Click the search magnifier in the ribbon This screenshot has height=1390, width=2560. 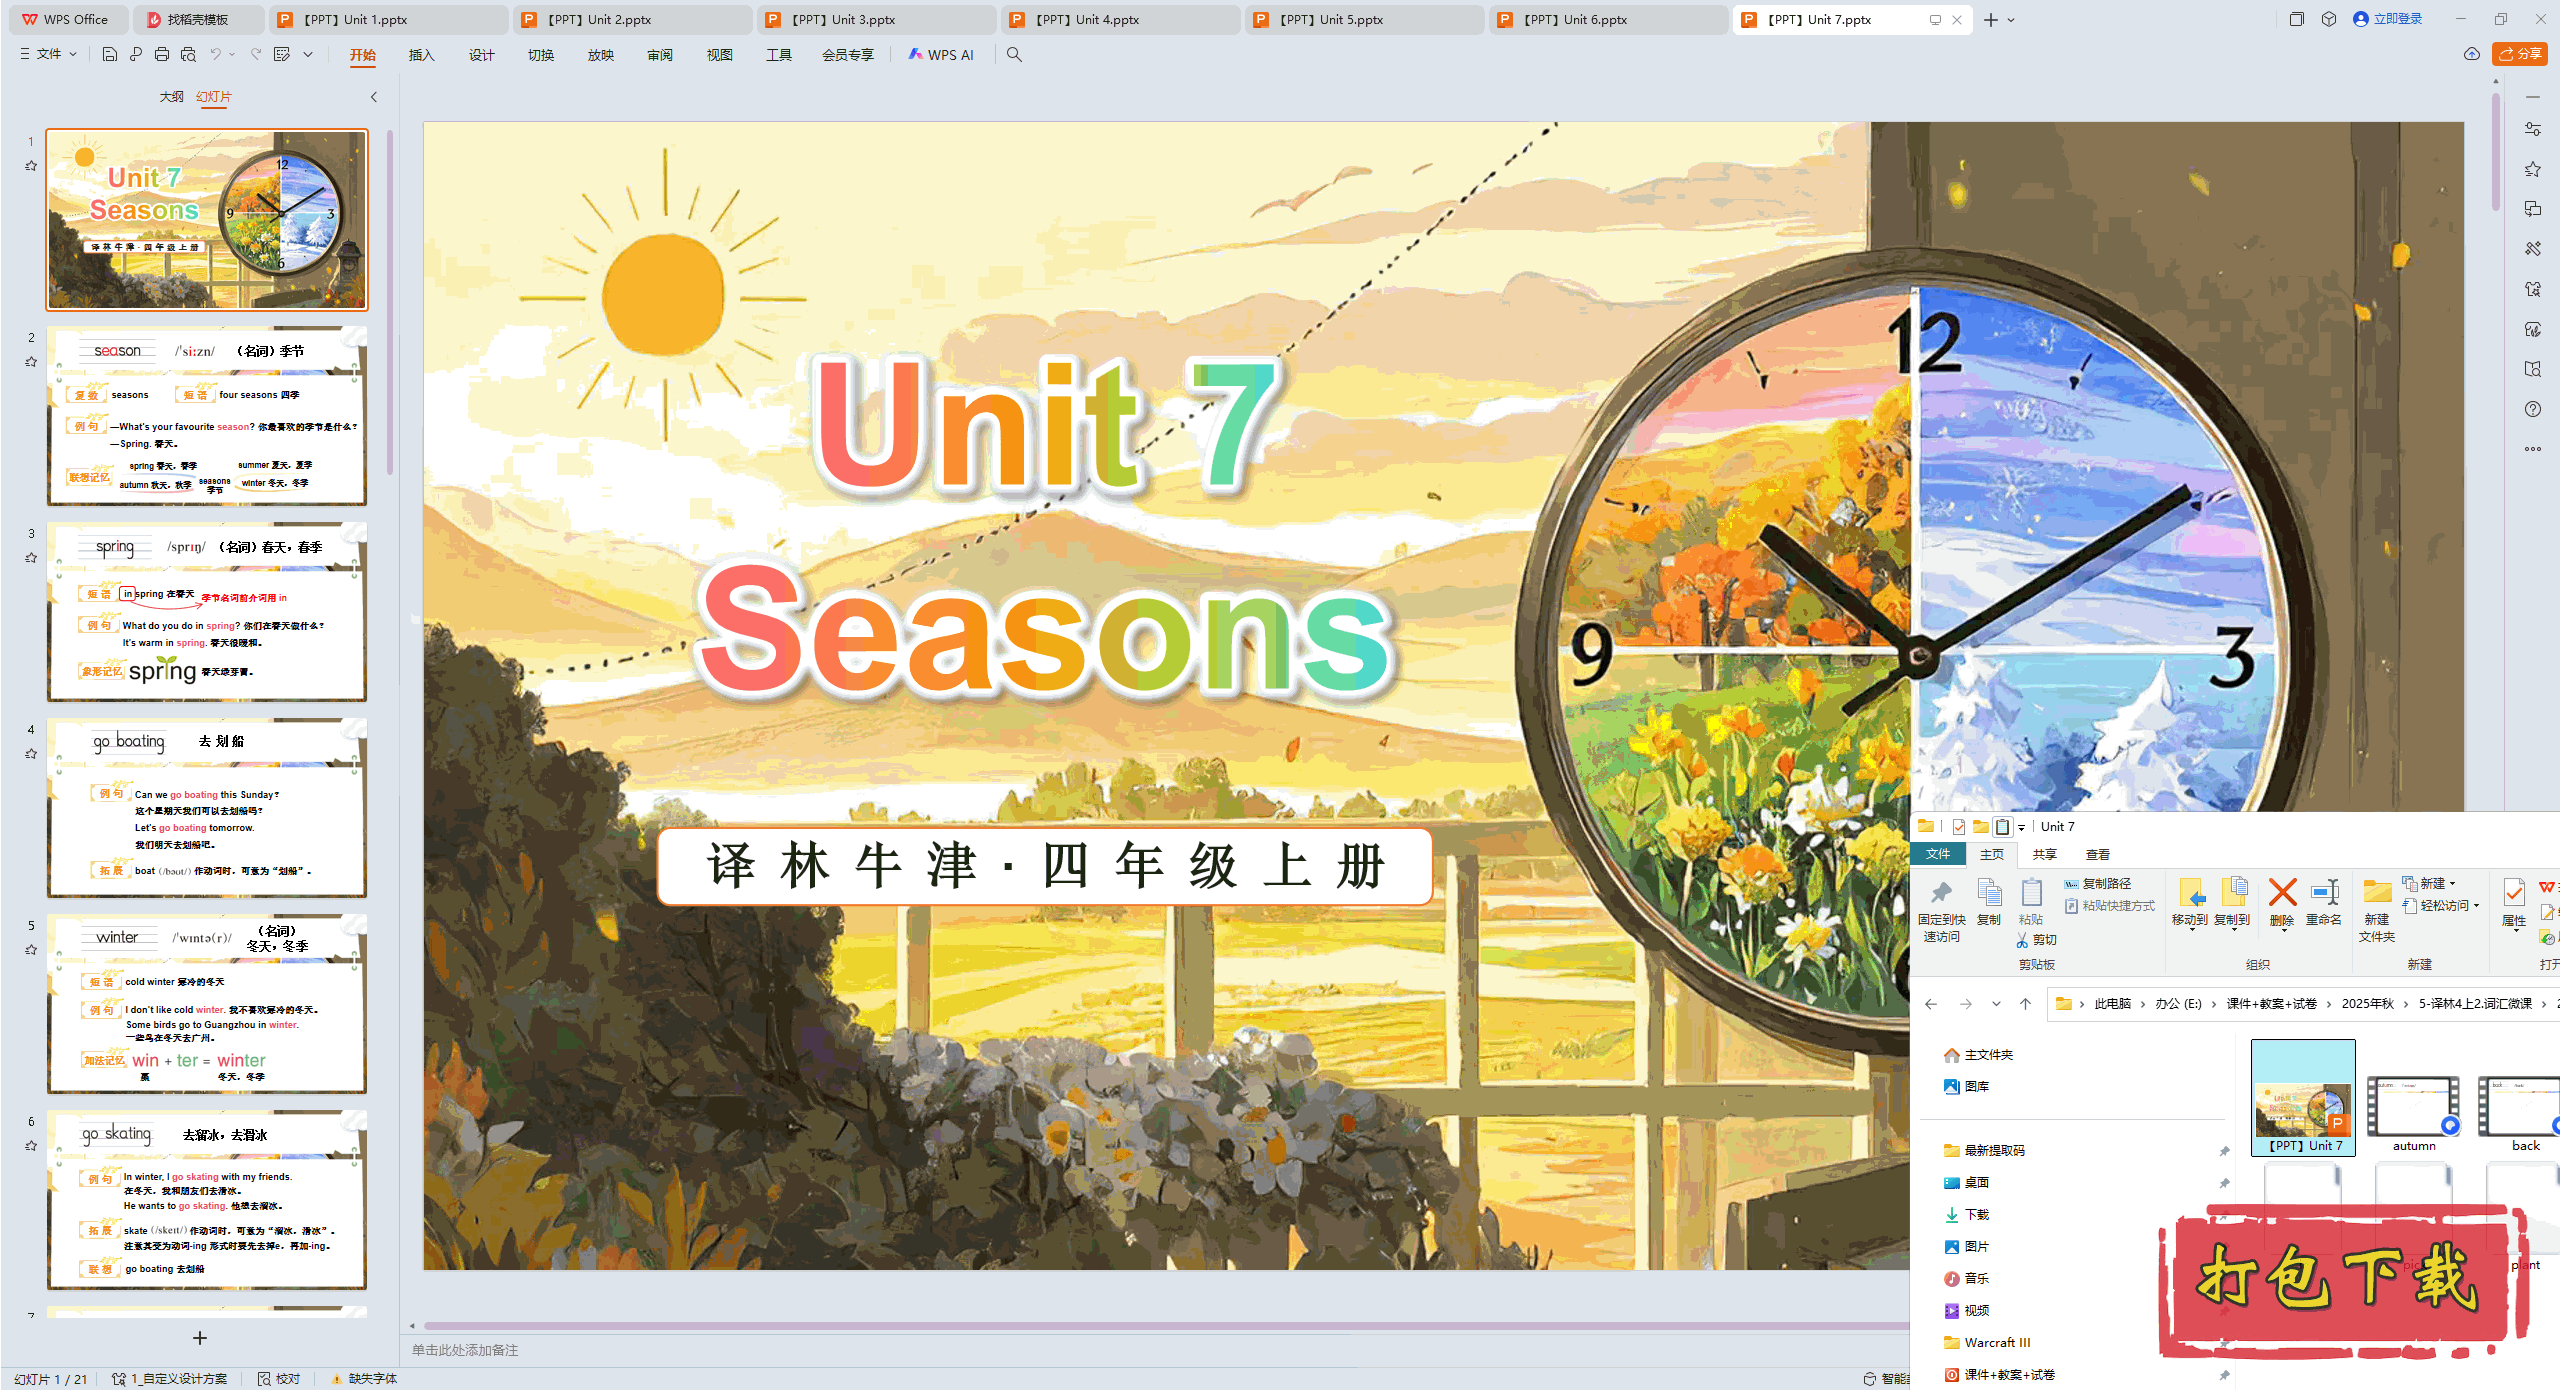[x=1013, y=55]
